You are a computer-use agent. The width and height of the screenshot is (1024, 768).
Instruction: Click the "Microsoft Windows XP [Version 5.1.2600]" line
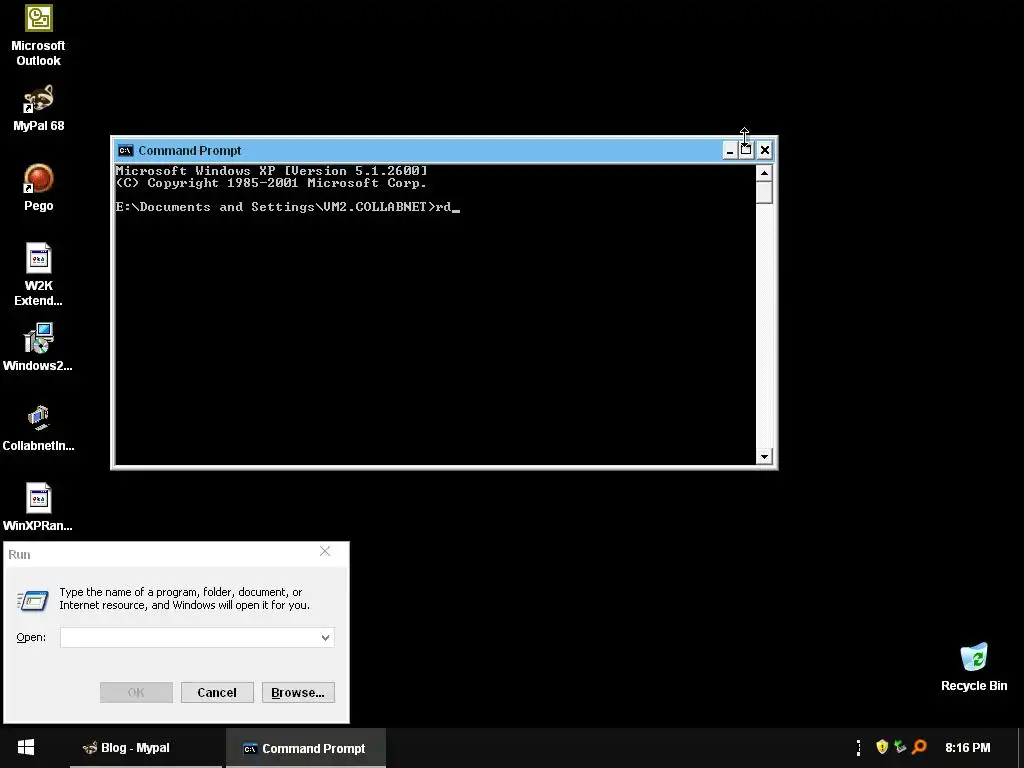click(272, 170)
